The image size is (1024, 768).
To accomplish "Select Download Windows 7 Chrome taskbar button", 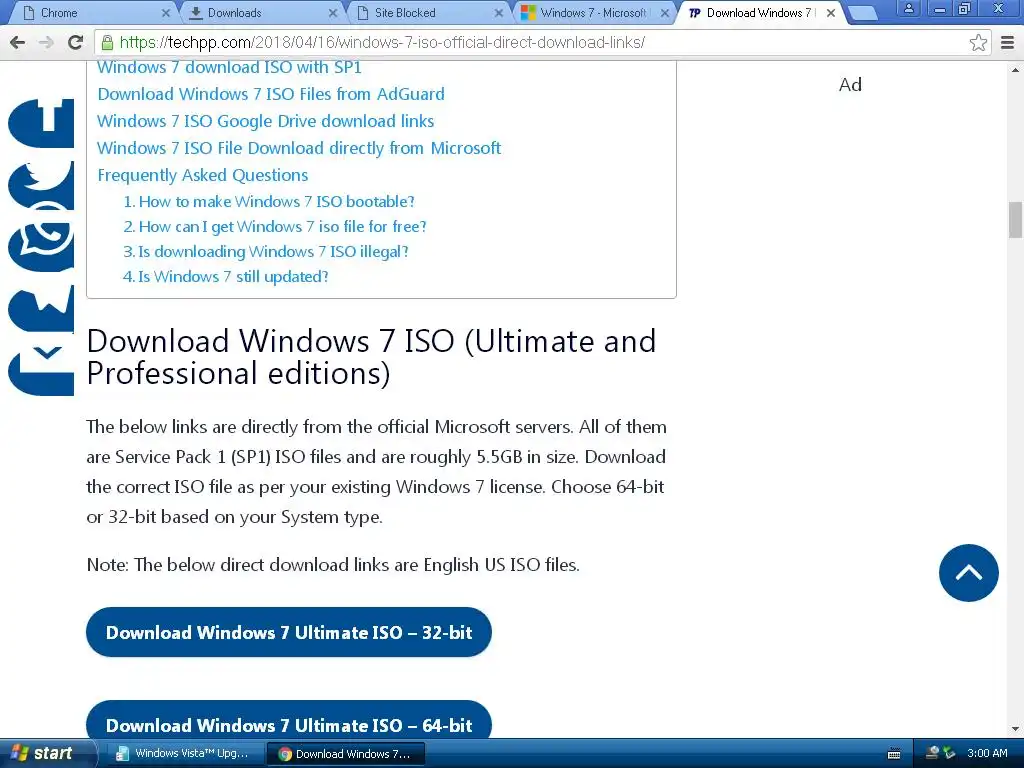I will 346,754.
